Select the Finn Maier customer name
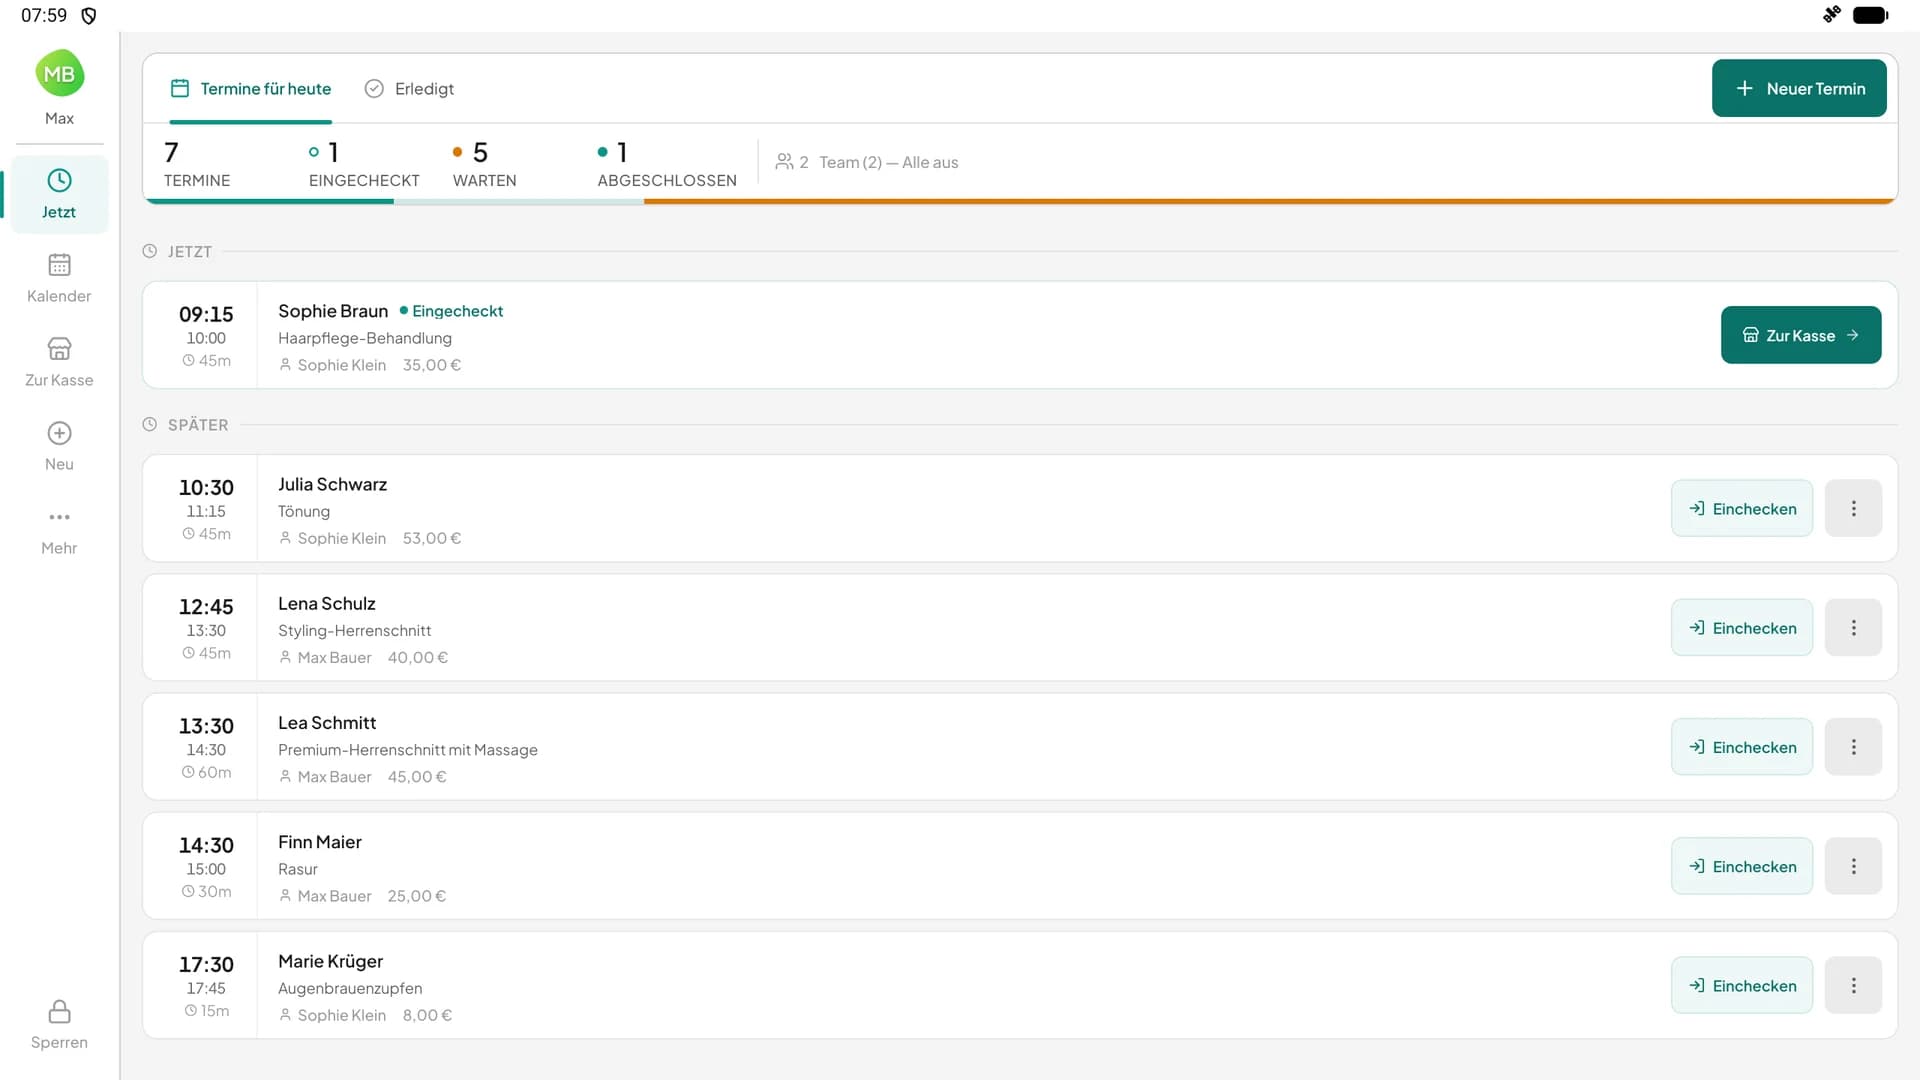Image resolution: width=1920 pixels, height=1080 pixels. click(x=320, y=842)
